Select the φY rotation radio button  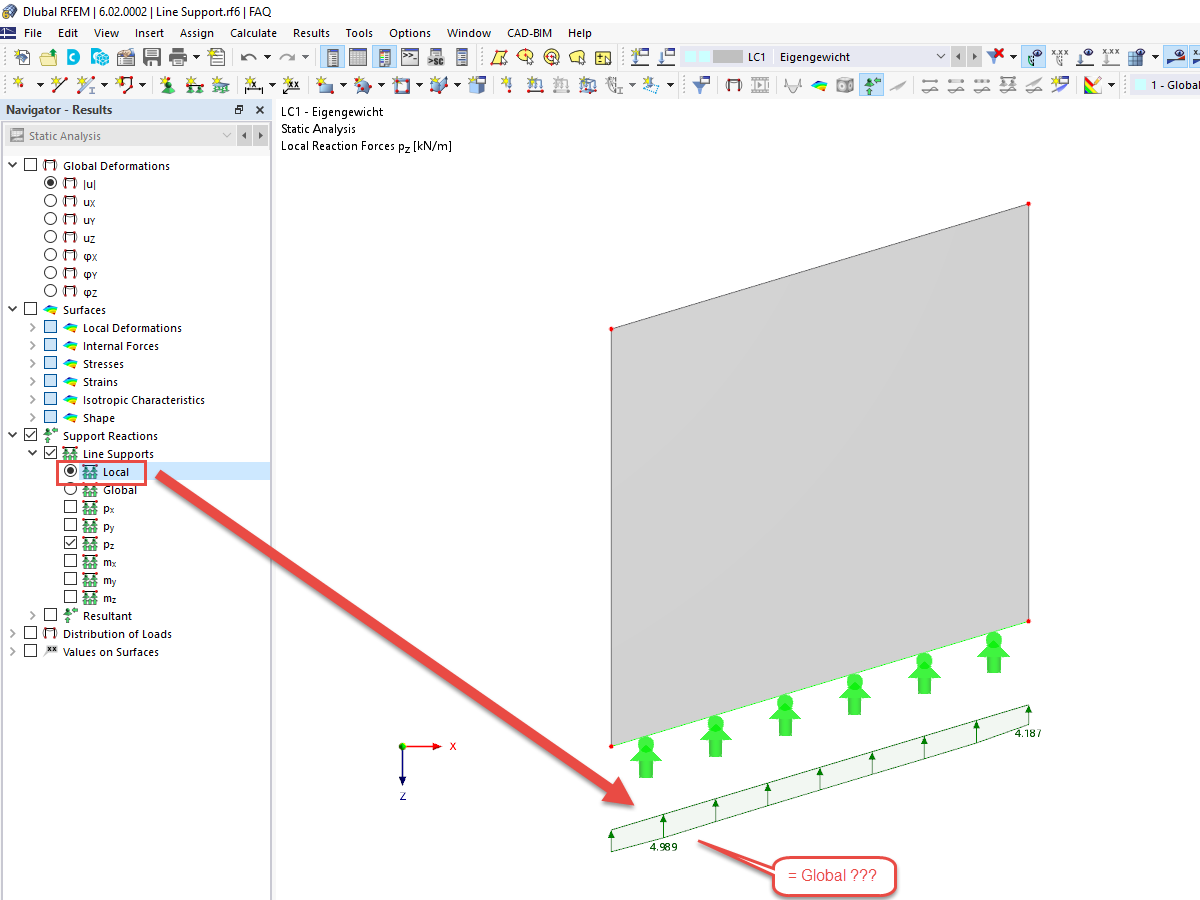[x=50, y=273]
